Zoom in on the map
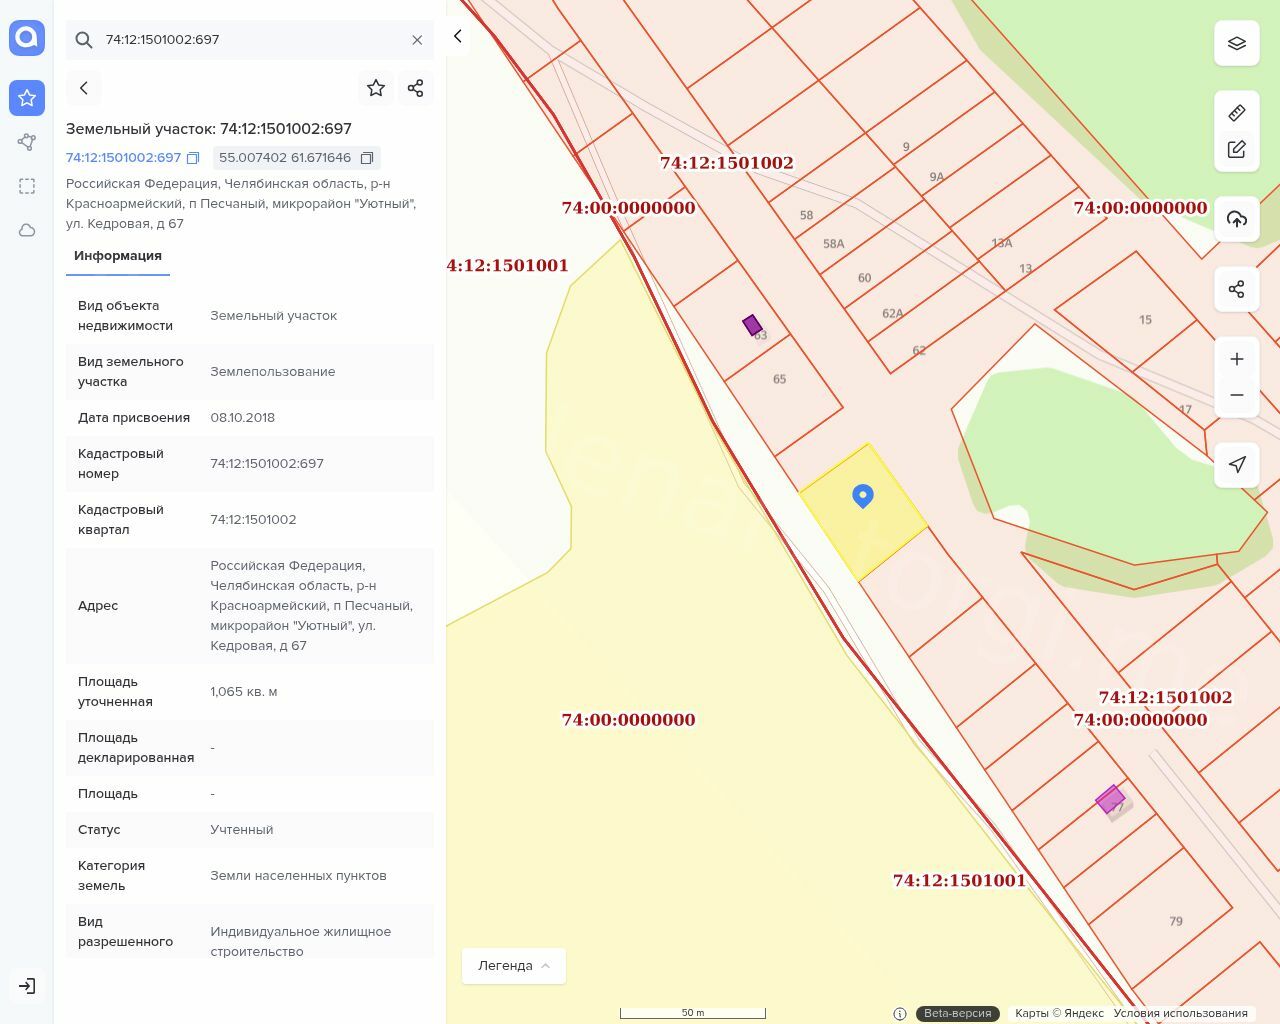The width and height of the screenshot is (1280, 1024). tap(1237, 359)
